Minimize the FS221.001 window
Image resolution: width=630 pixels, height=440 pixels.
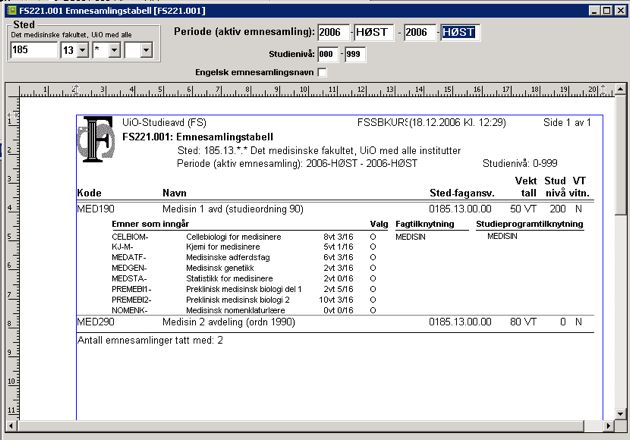click(595, 10)
